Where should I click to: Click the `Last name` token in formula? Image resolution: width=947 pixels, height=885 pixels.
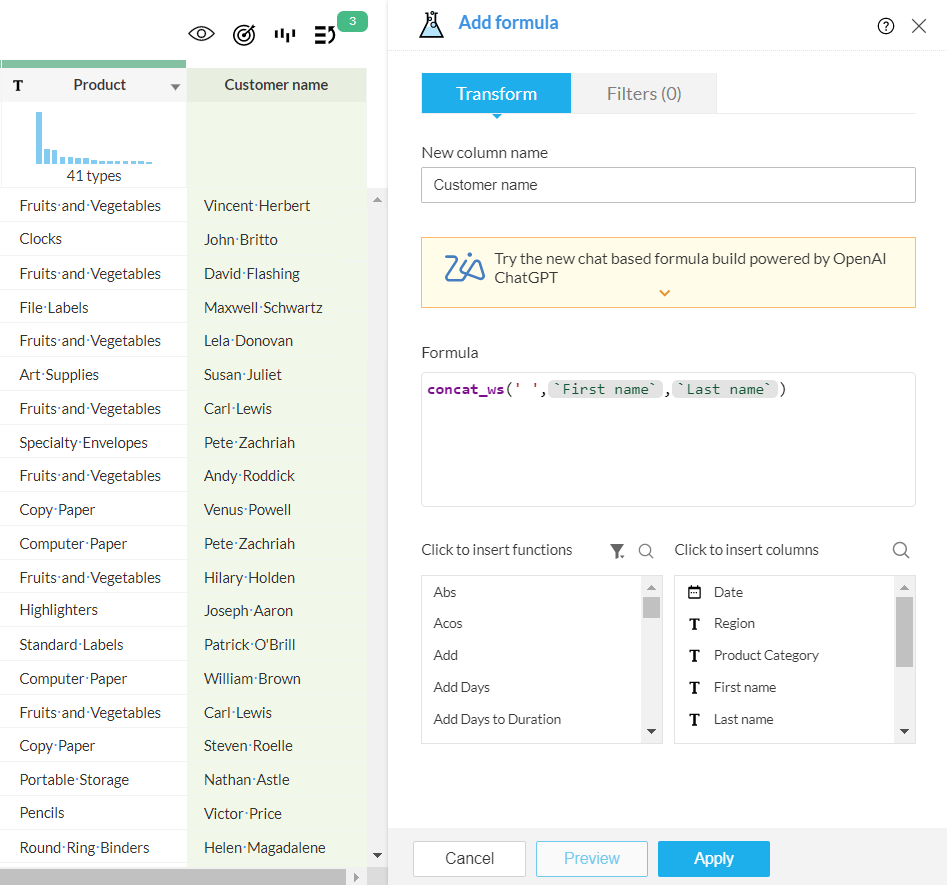coord(725,390)
